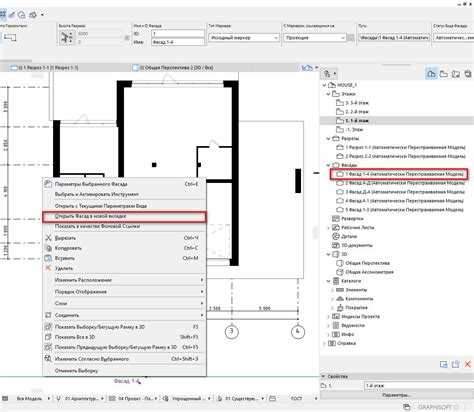The image size is (474, 412).
Task: Click the Параметры button under Properties
Action: pyautogui.click(x=396, y=395)
